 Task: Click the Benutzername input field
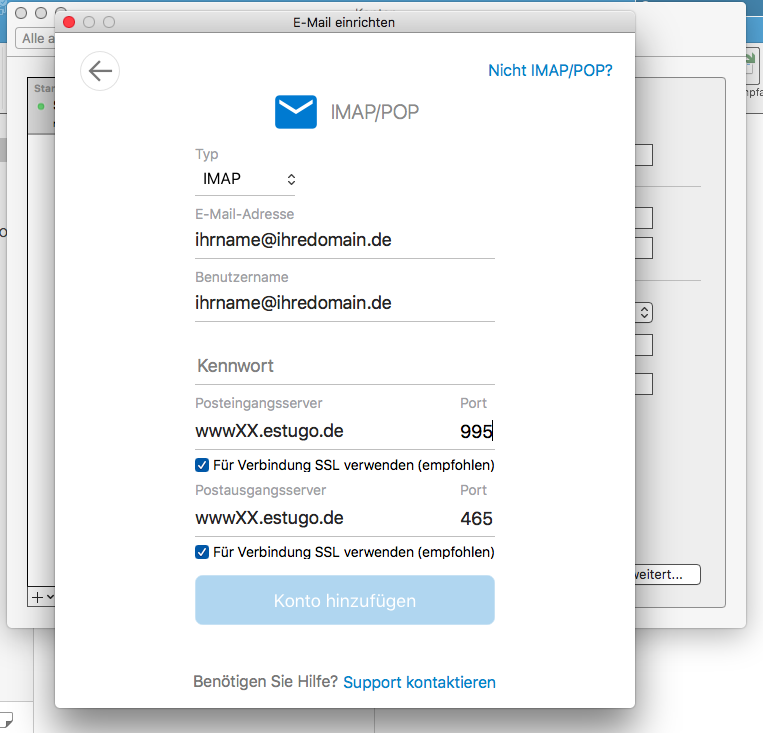tap(345, 302)
